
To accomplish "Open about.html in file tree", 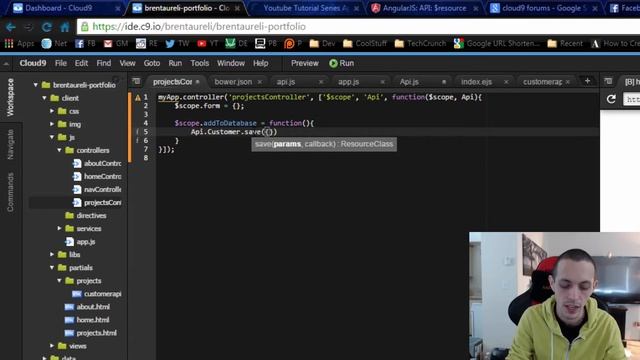I will pyautogui.click(x=87, y=307).
